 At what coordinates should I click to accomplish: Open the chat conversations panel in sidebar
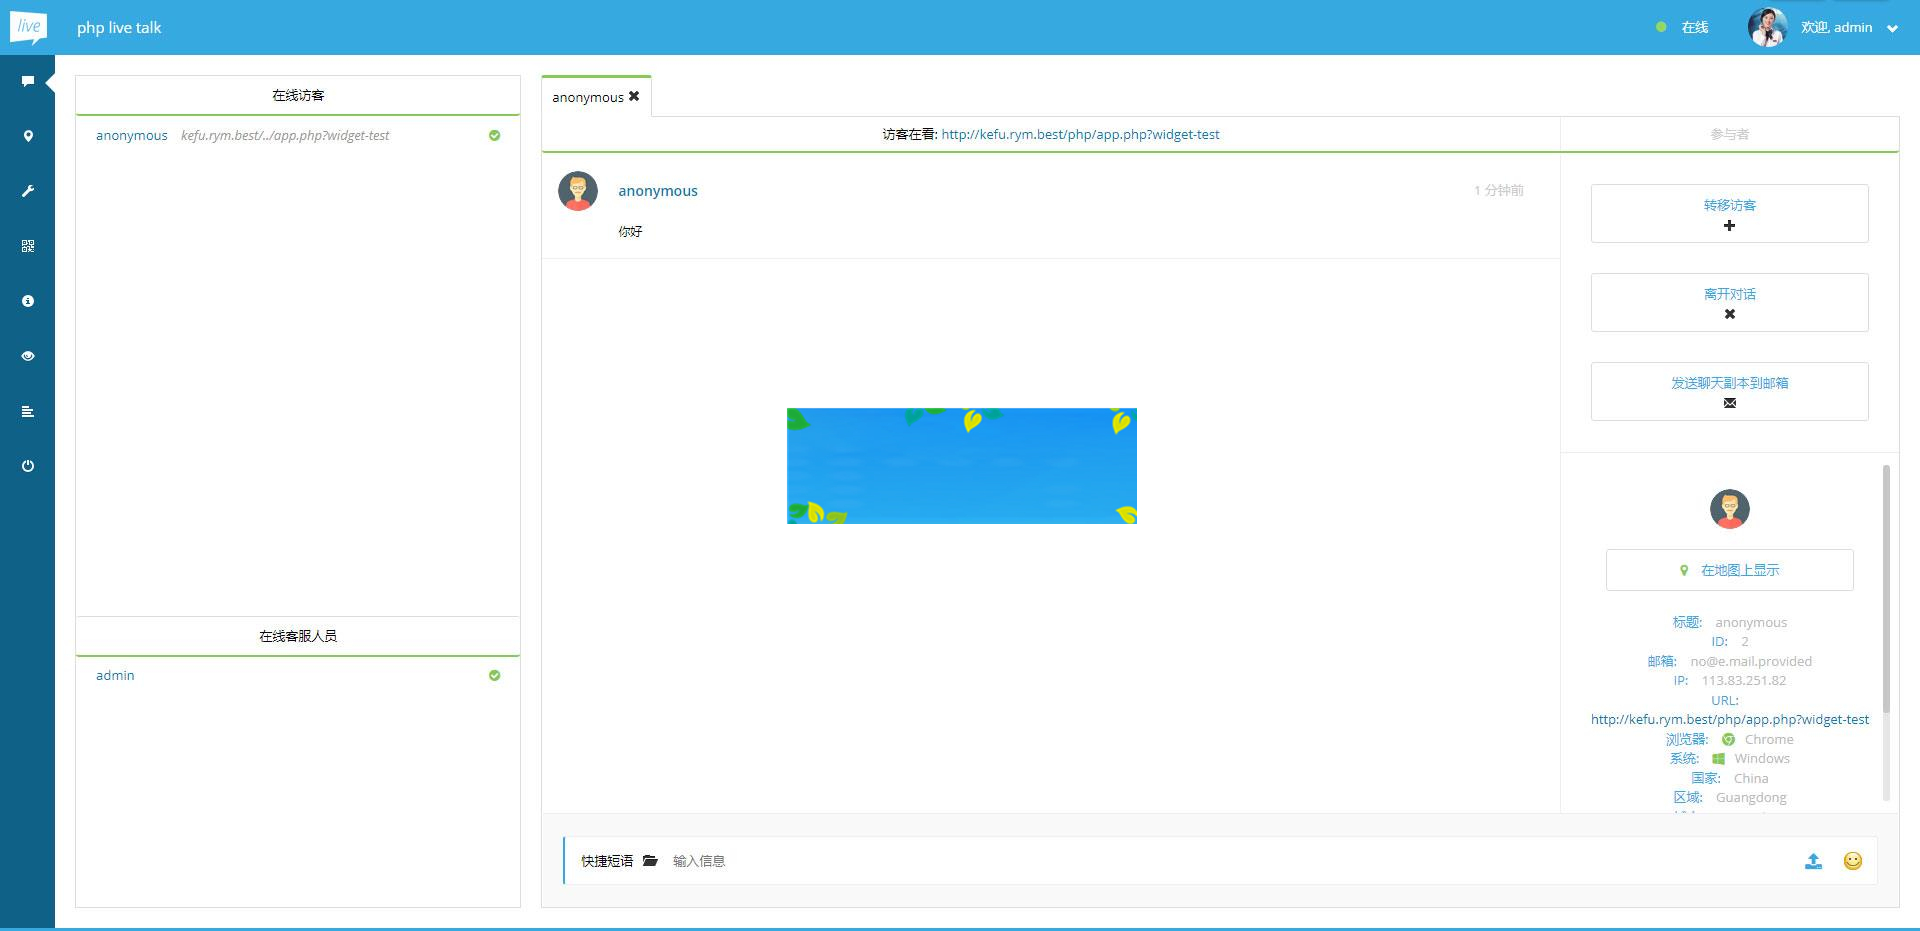point(28,81)
